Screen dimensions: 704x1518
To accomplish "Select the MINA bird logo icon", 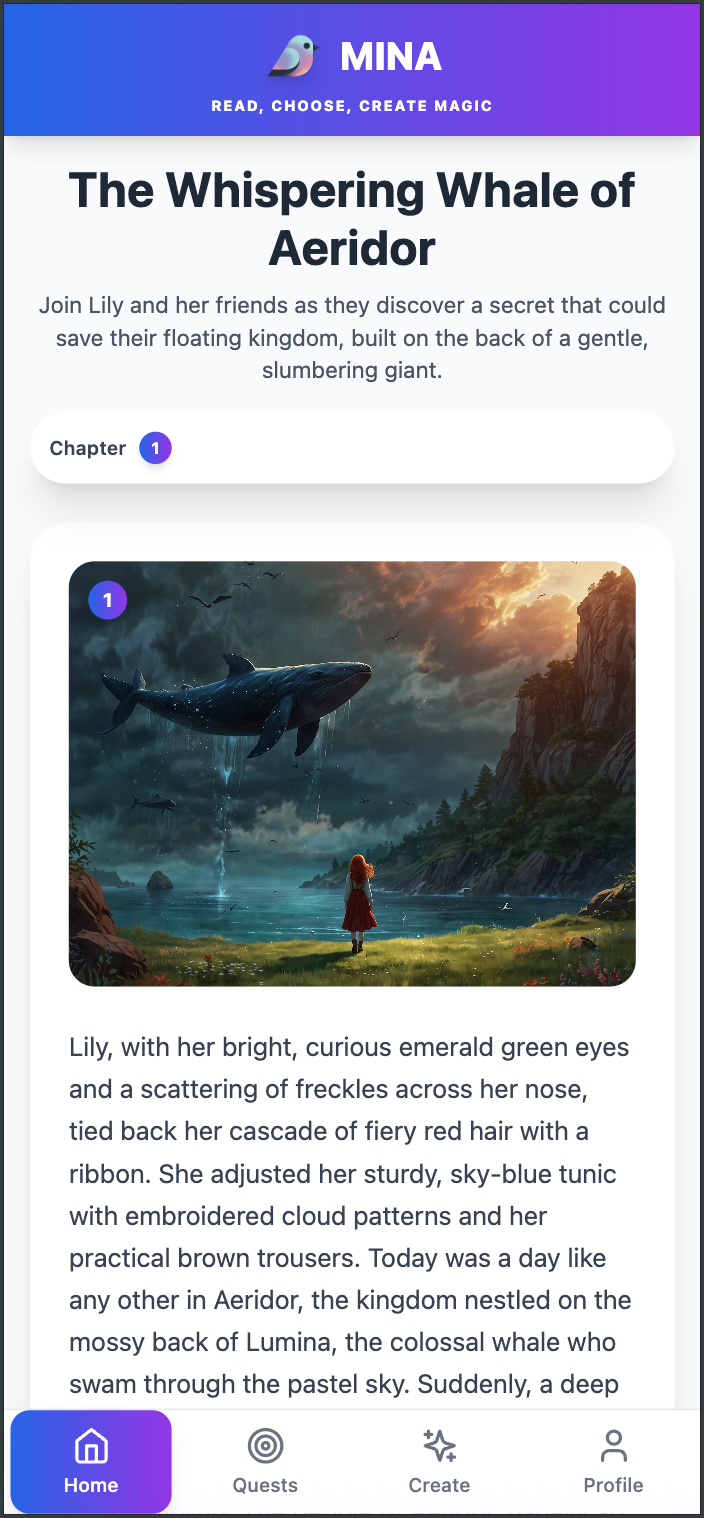I will (x=296, y=57).
